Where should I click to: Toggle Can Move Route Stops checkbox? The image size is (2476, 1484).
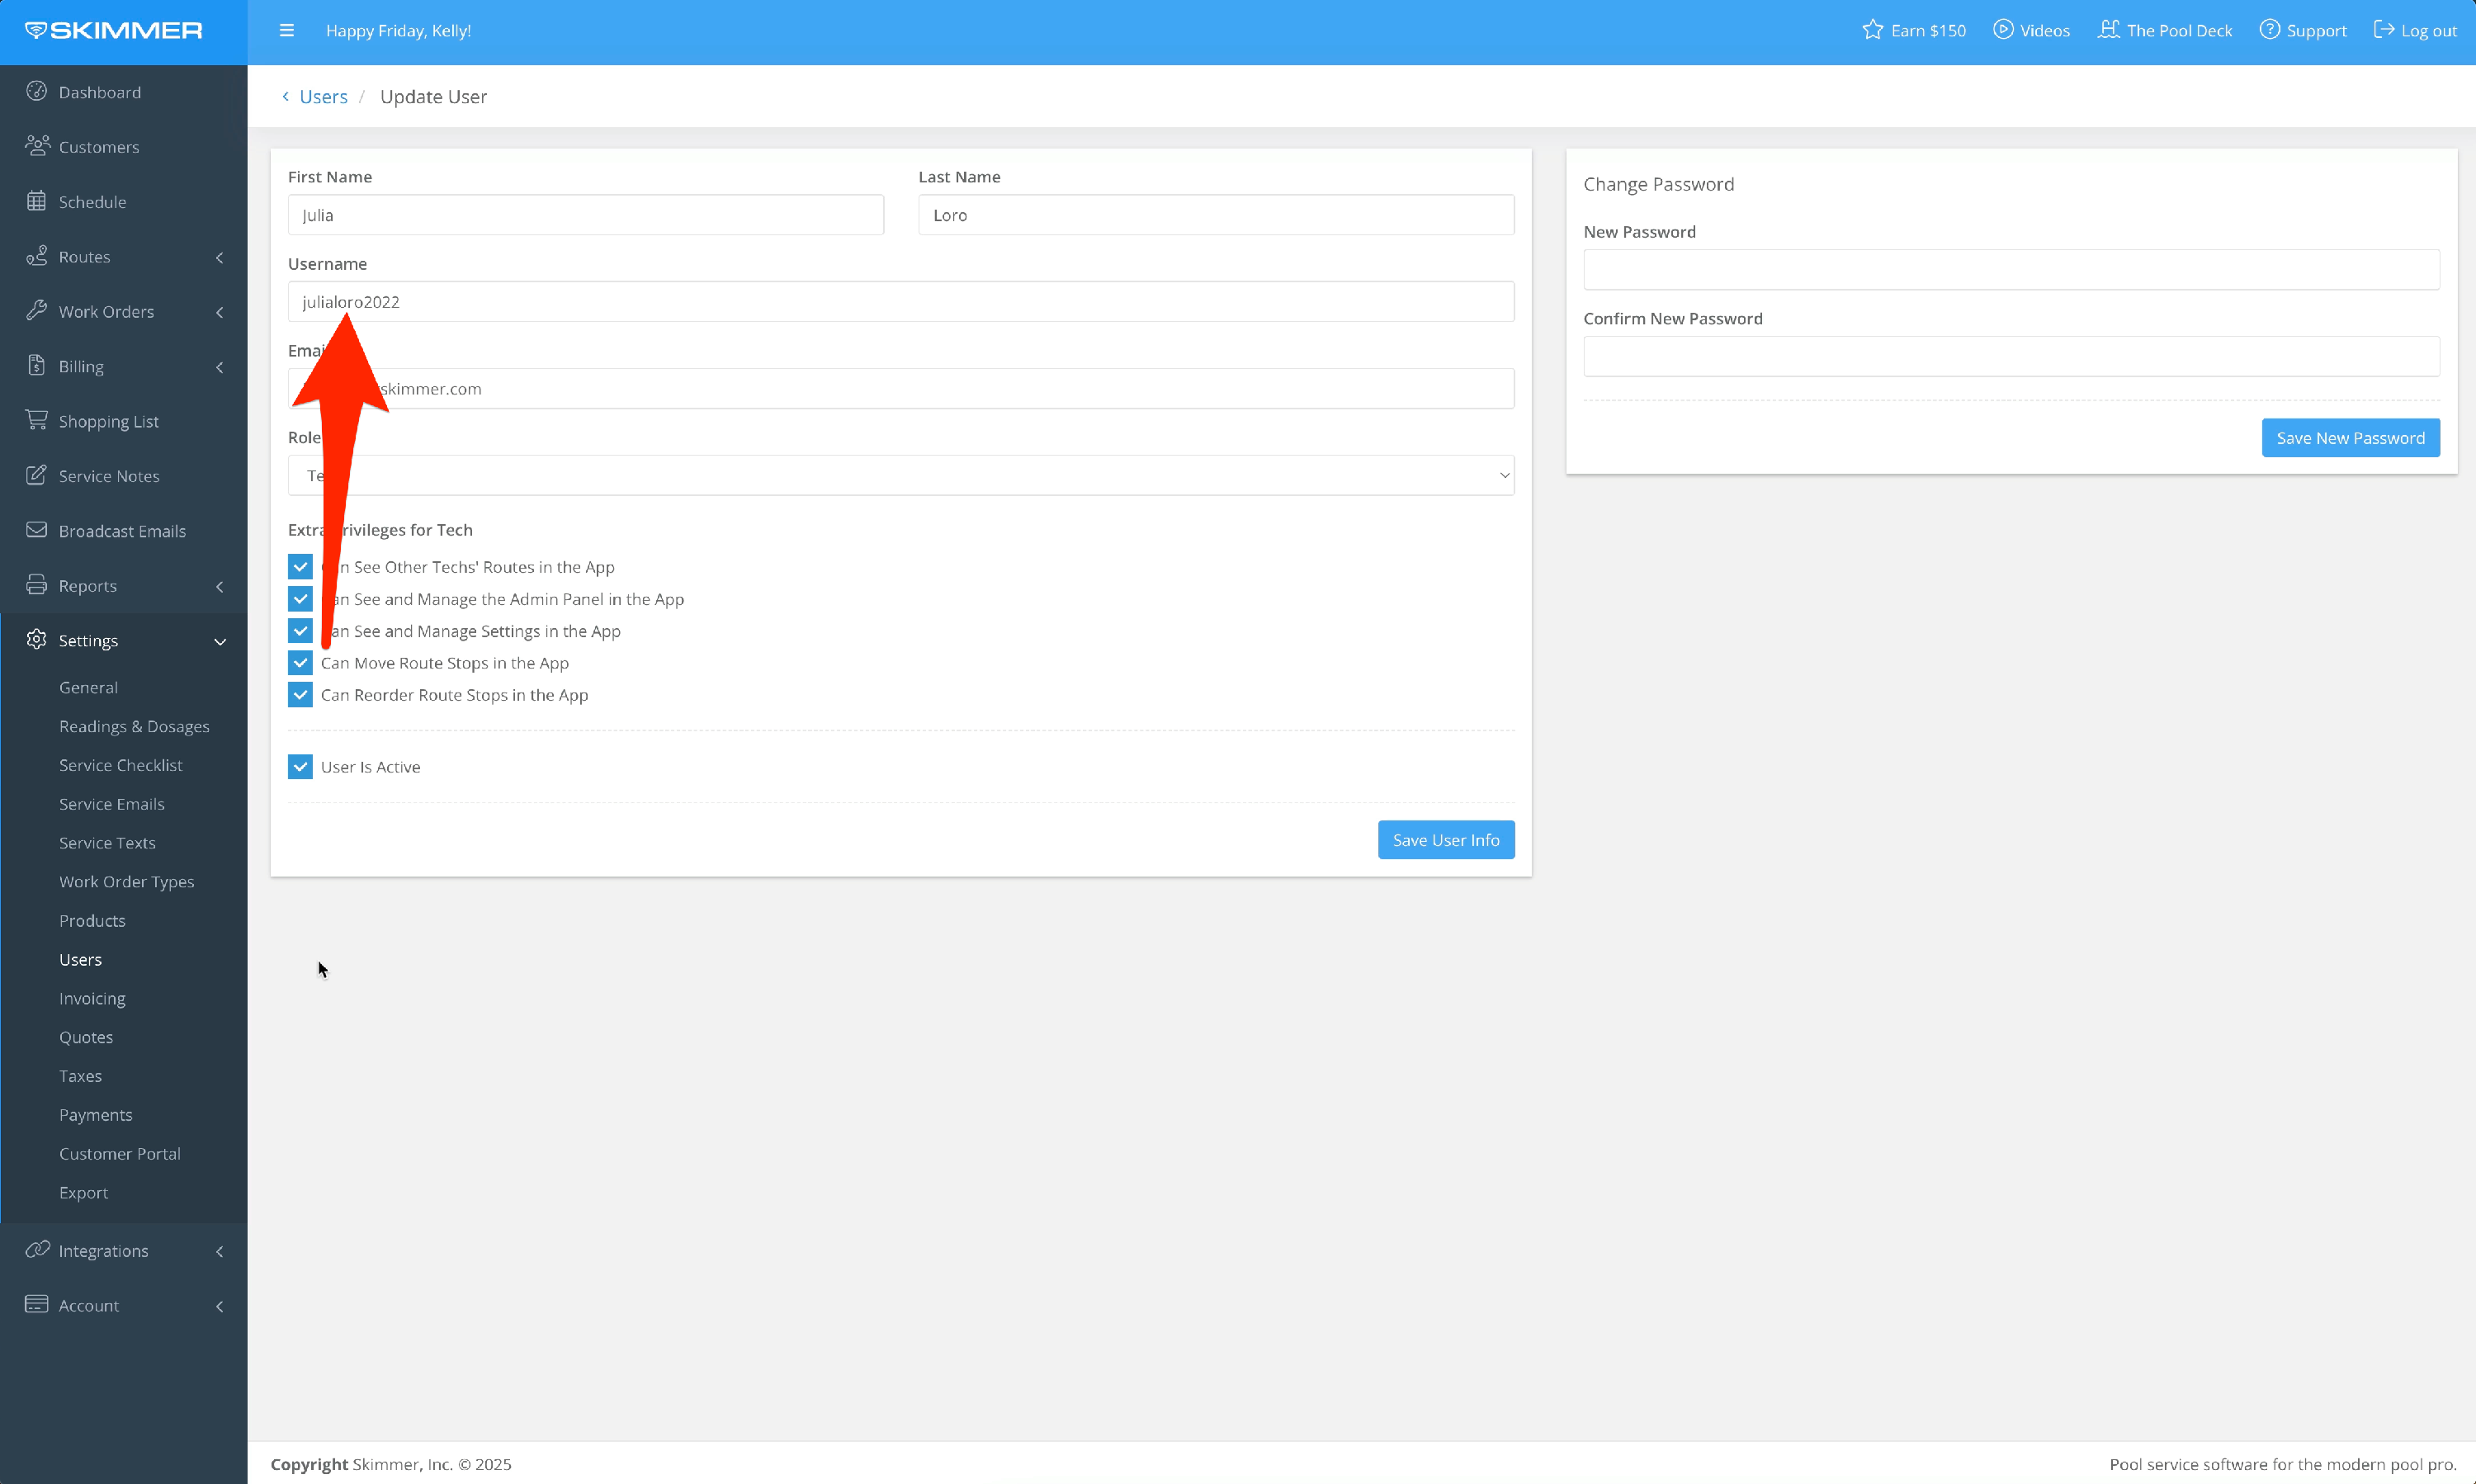[x=300, y=663]
